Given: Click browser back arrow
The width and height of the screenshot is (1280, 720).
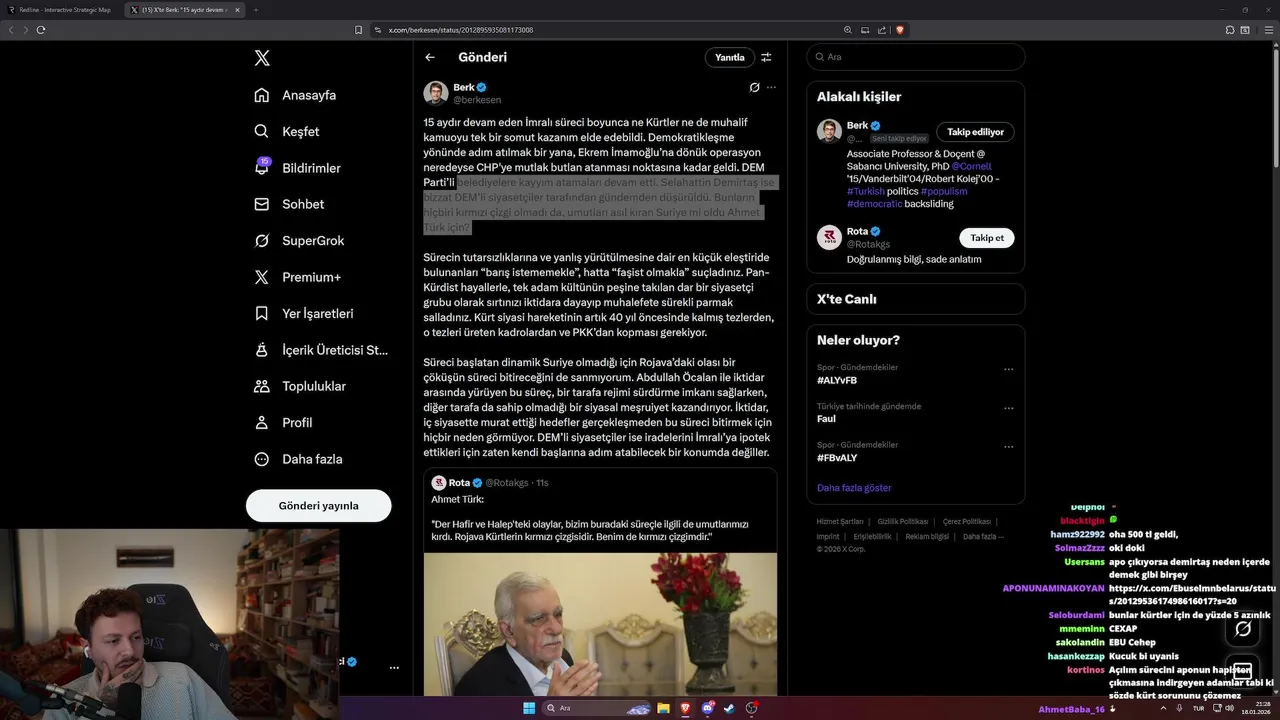Looking at the screenshot, I should point(11,30).
